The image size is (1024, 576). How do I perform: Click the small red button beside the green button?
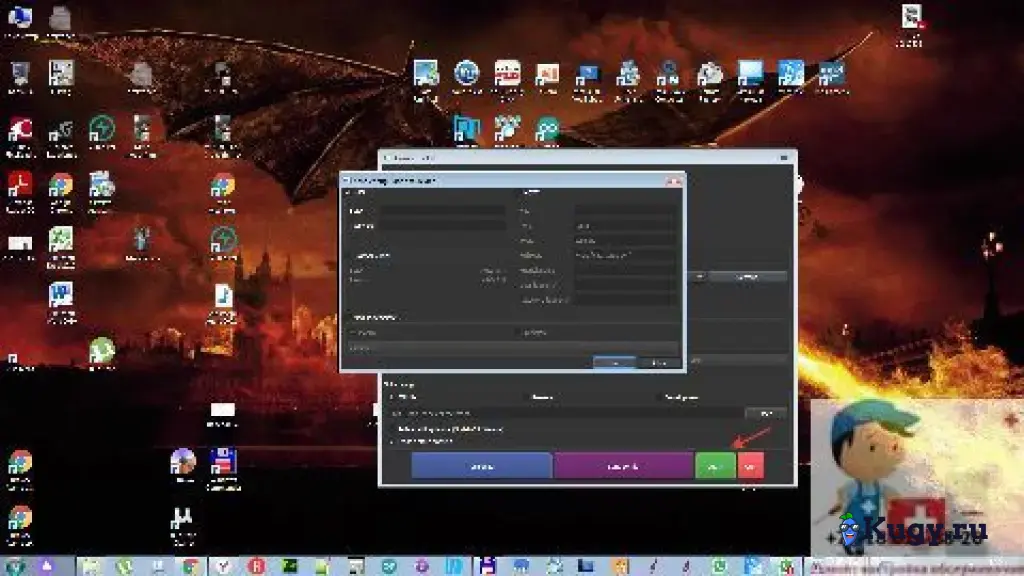click(750, 466)
